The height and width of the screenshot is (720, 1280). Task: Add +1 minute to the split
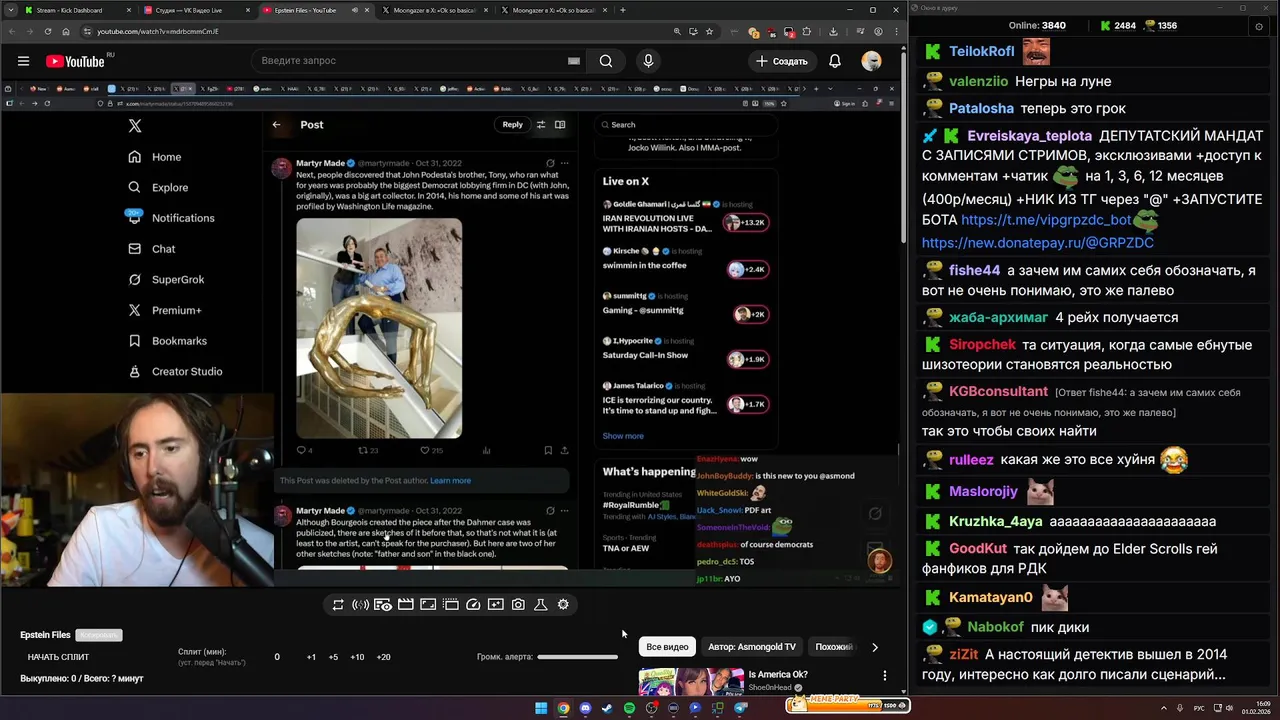click(311, 657)
